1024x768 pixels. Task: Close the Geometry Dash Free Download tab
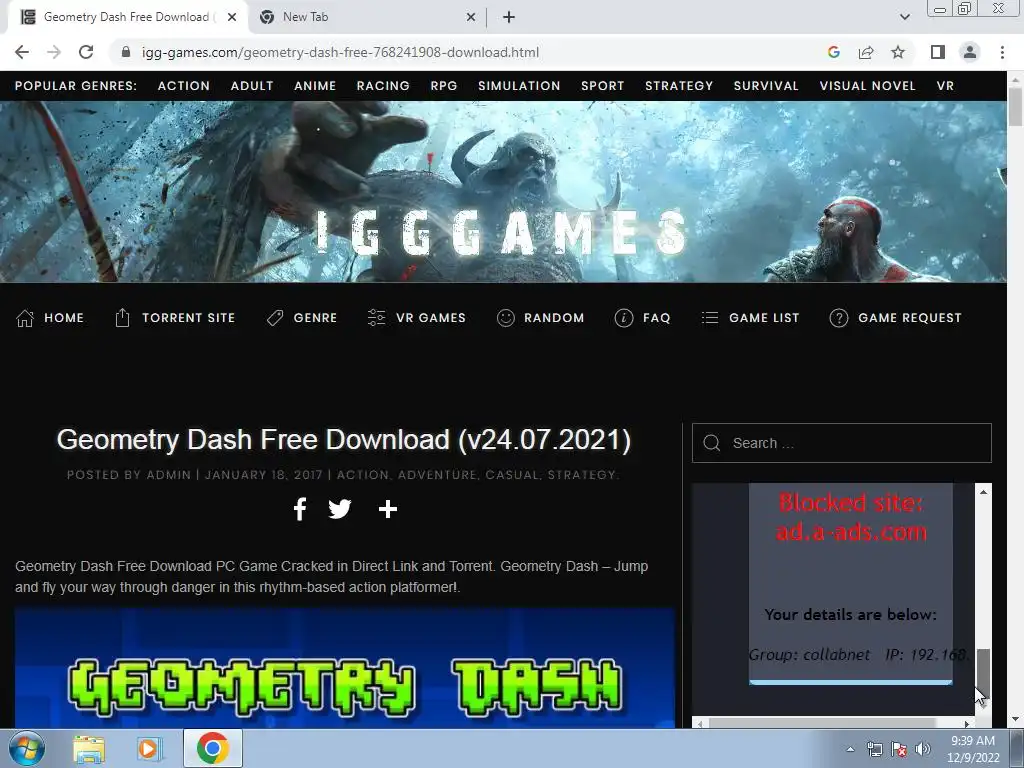tap(231, 17)
